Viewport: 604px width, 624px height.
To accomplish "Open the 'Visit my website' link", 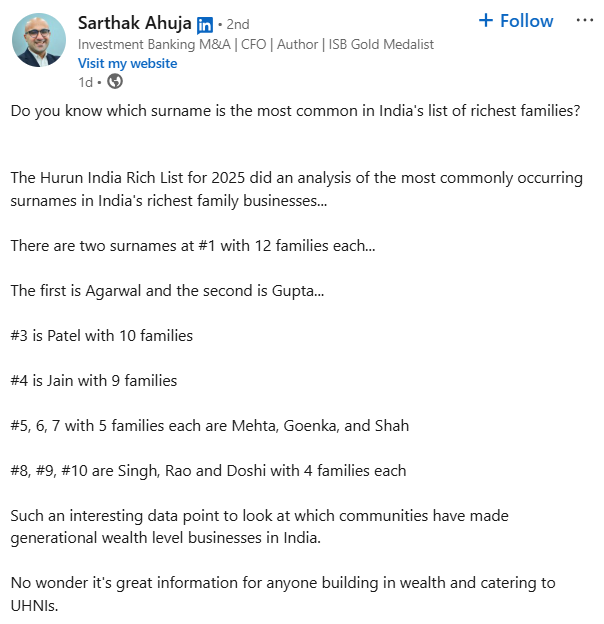I will click(127, 63).
